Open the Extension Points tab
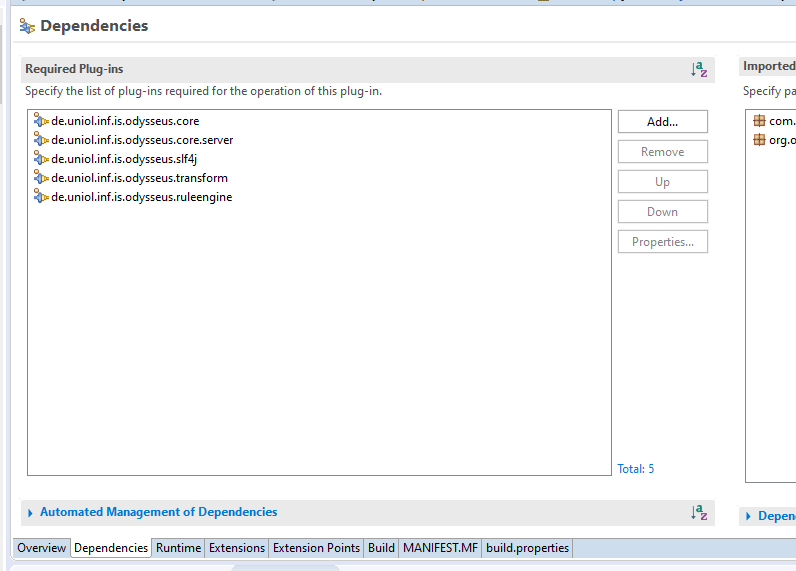 click(x=316, y=548)
